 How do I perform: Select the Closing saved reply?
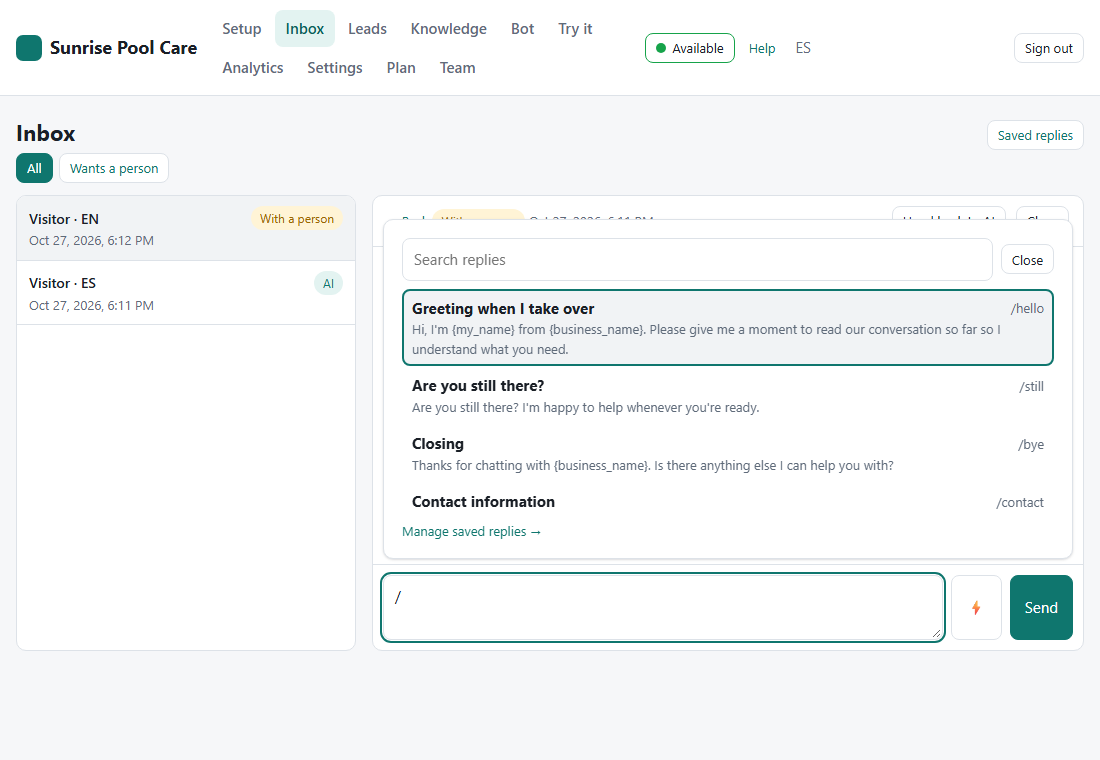pyautogui.click(x=727, y=454)
